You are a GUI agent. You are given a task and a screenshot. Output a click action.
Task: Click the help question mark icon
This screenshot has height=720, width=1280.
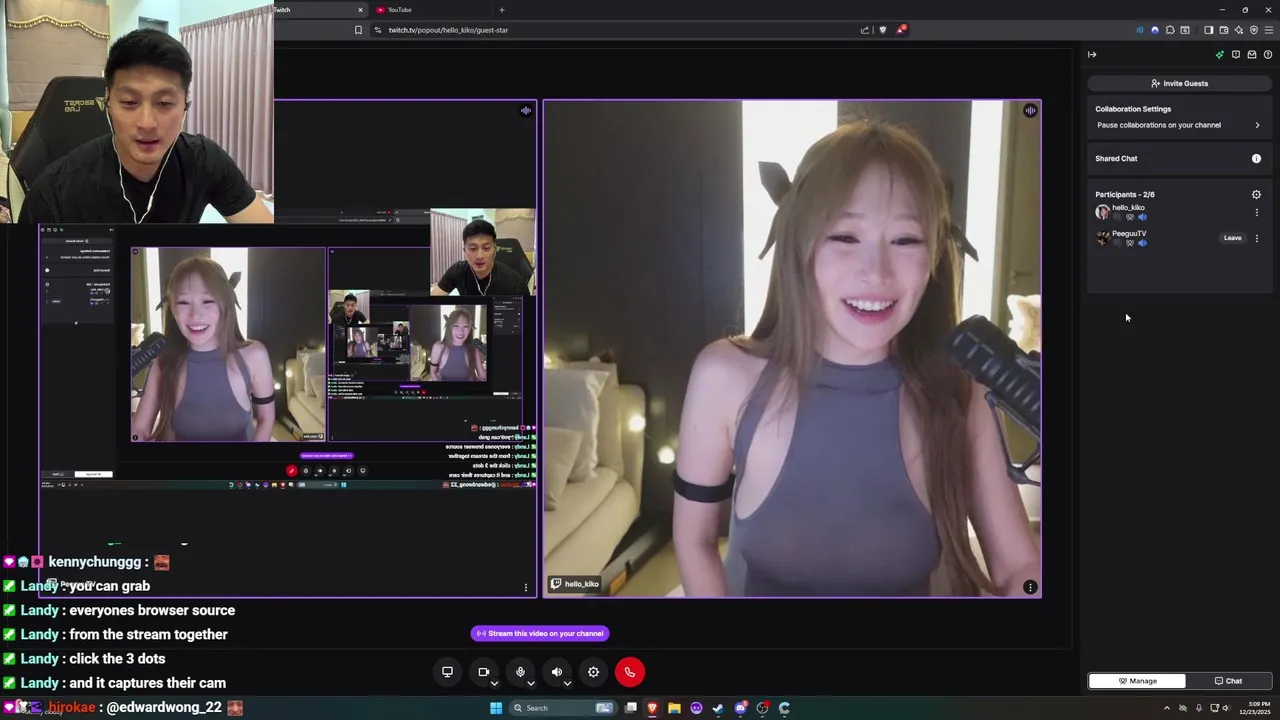click(1268, 55)
